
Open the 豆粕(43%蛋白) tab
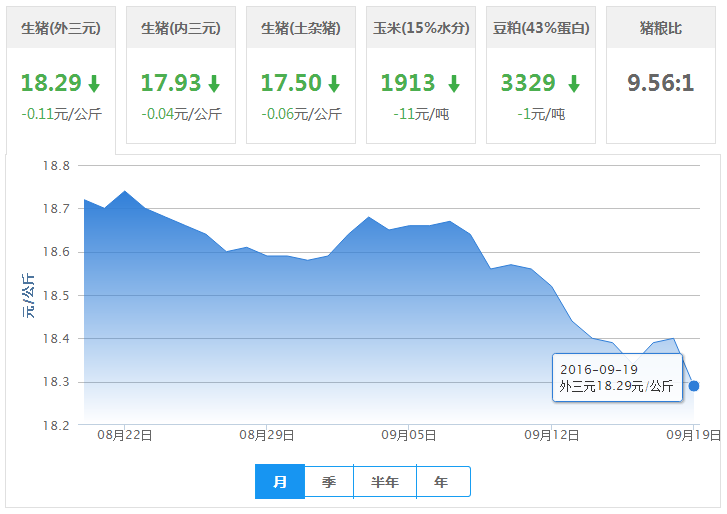pyautogui.click(x=541, y=75)
